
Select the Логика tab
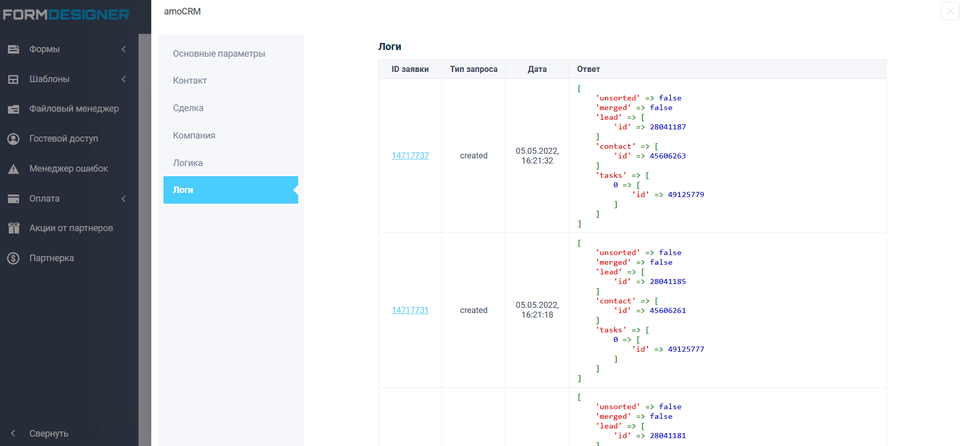click(x=189, y=162)
